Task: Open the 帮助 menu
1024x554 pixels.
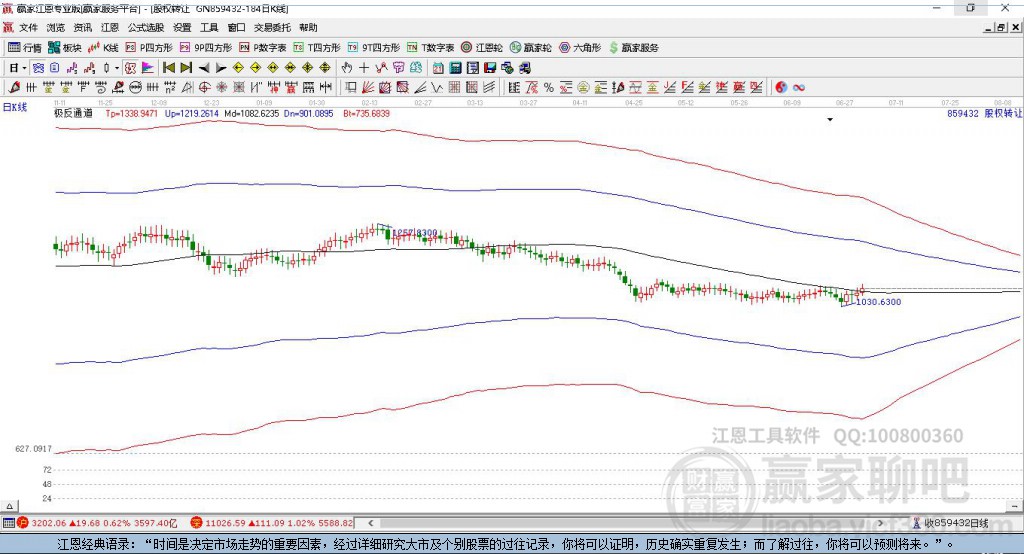Action: click(x=308, y=27)
